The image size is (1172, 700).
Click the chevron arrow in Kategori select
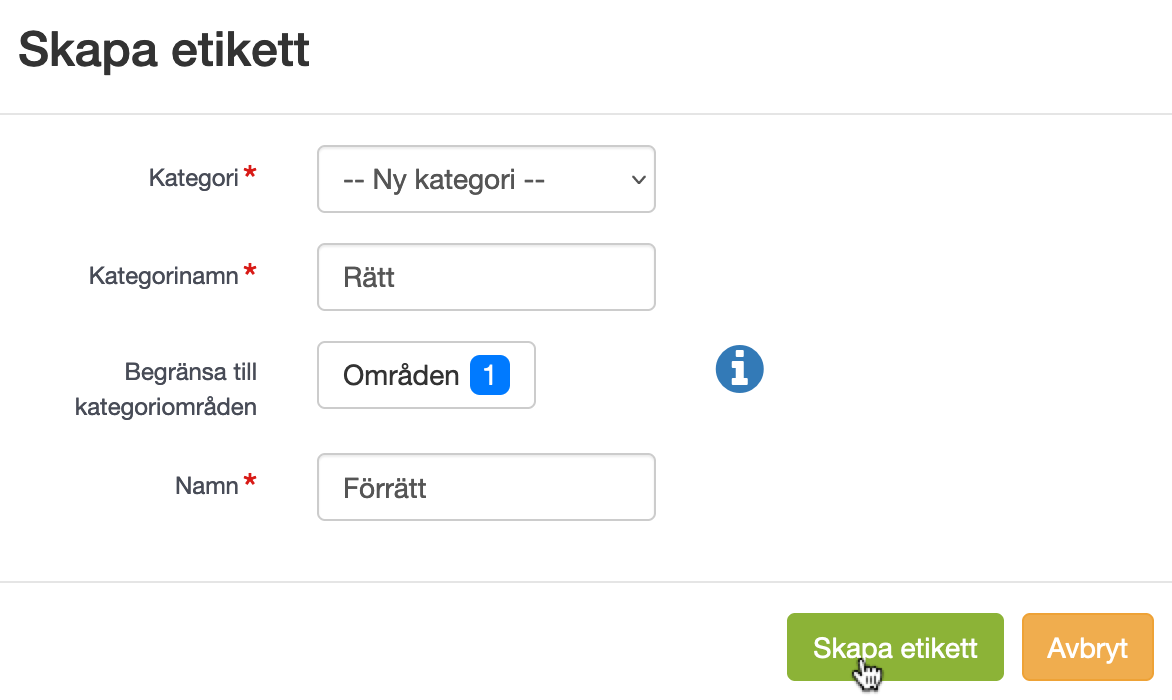click(x=638, y=180)
